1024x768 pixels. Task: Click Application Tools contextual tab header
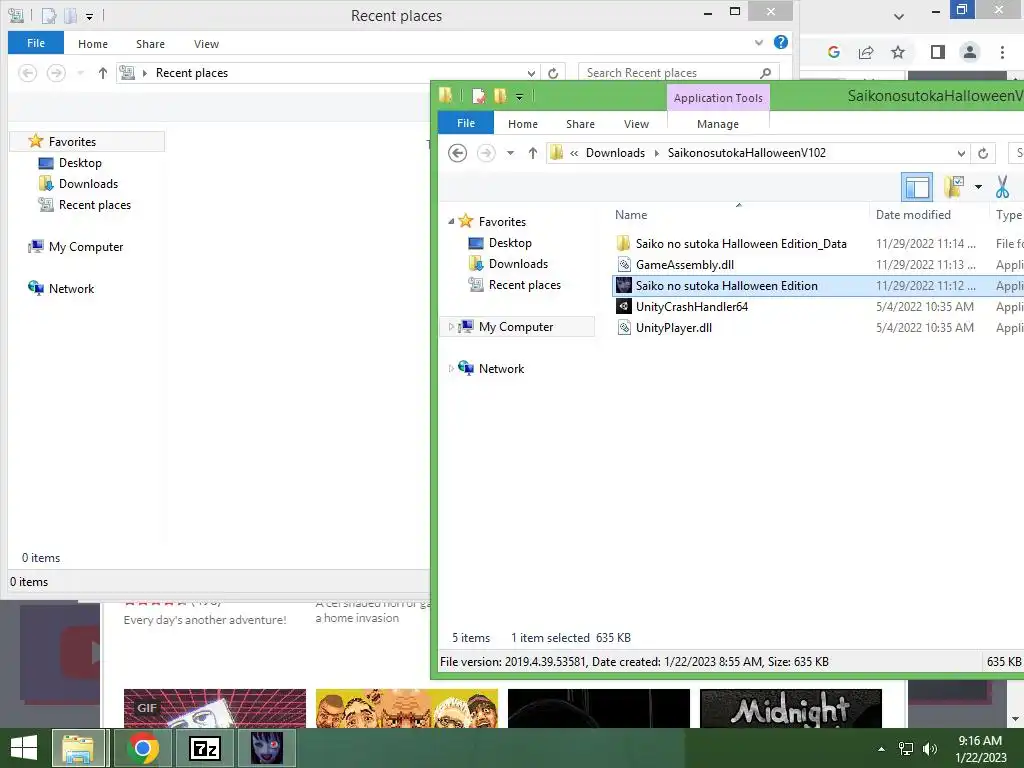[718, 98]
